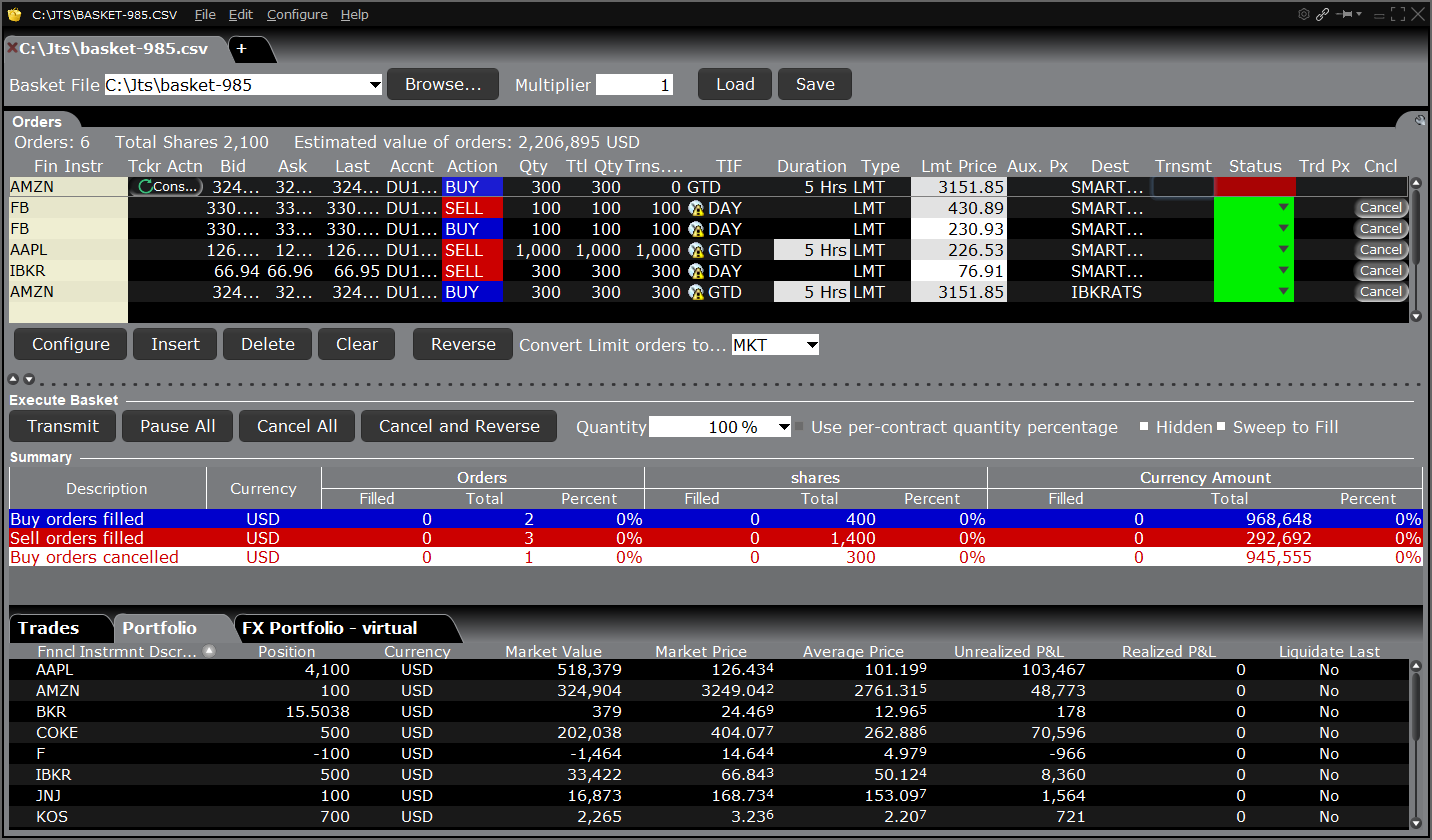The width and height of the screenshot is (1432, 840).
Task: Toggle Use per-contract quantity percentage checkbox
Action: [x=799, y=427]
